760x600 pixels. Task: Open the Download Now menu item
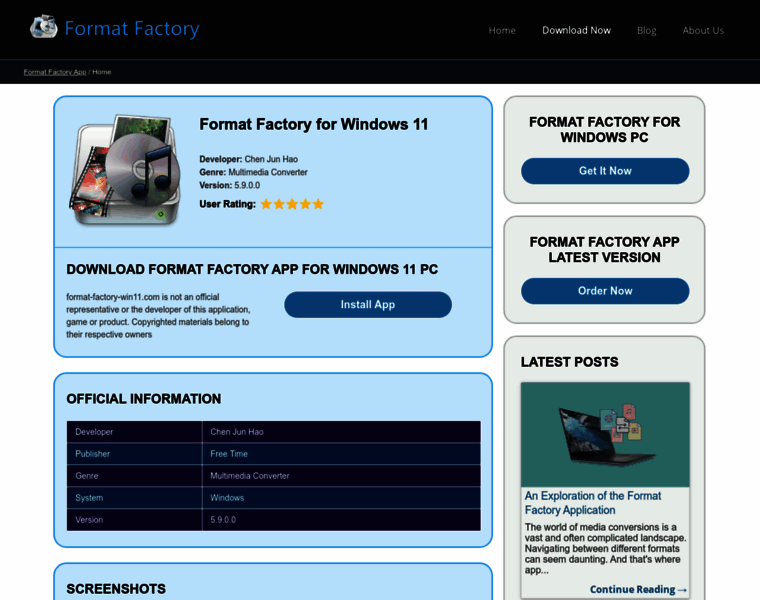(x=576, y=30)
